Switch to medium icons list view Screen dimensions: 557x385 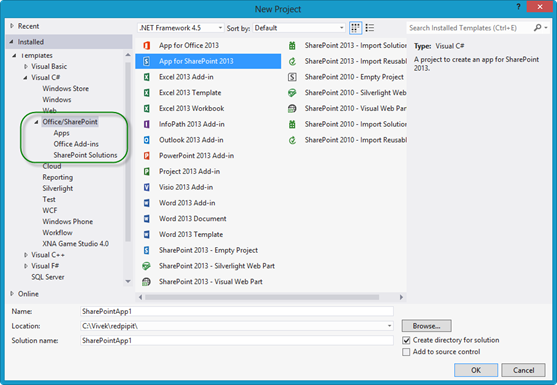coord(370,28)
